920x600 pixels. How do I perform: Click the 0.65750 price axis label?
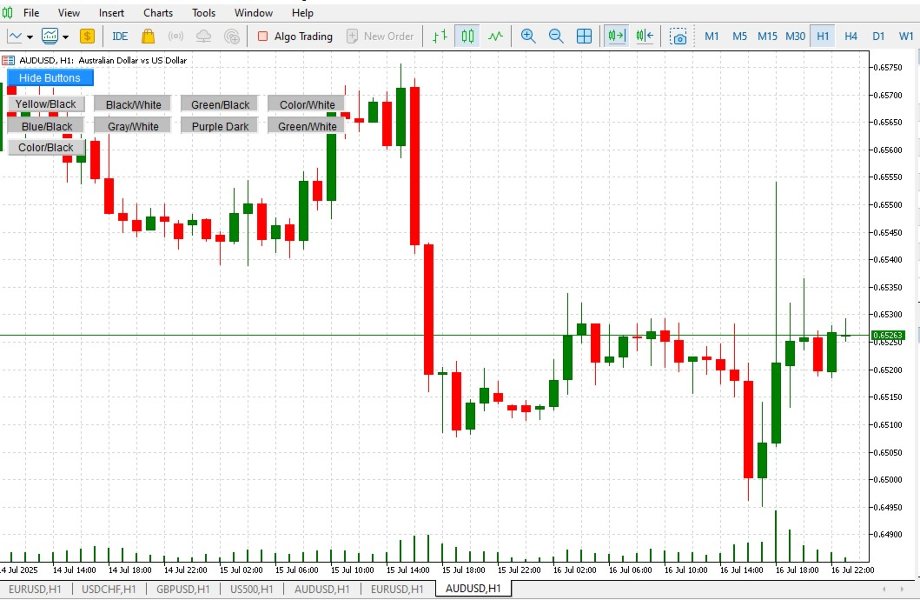(x=888, y=67)
